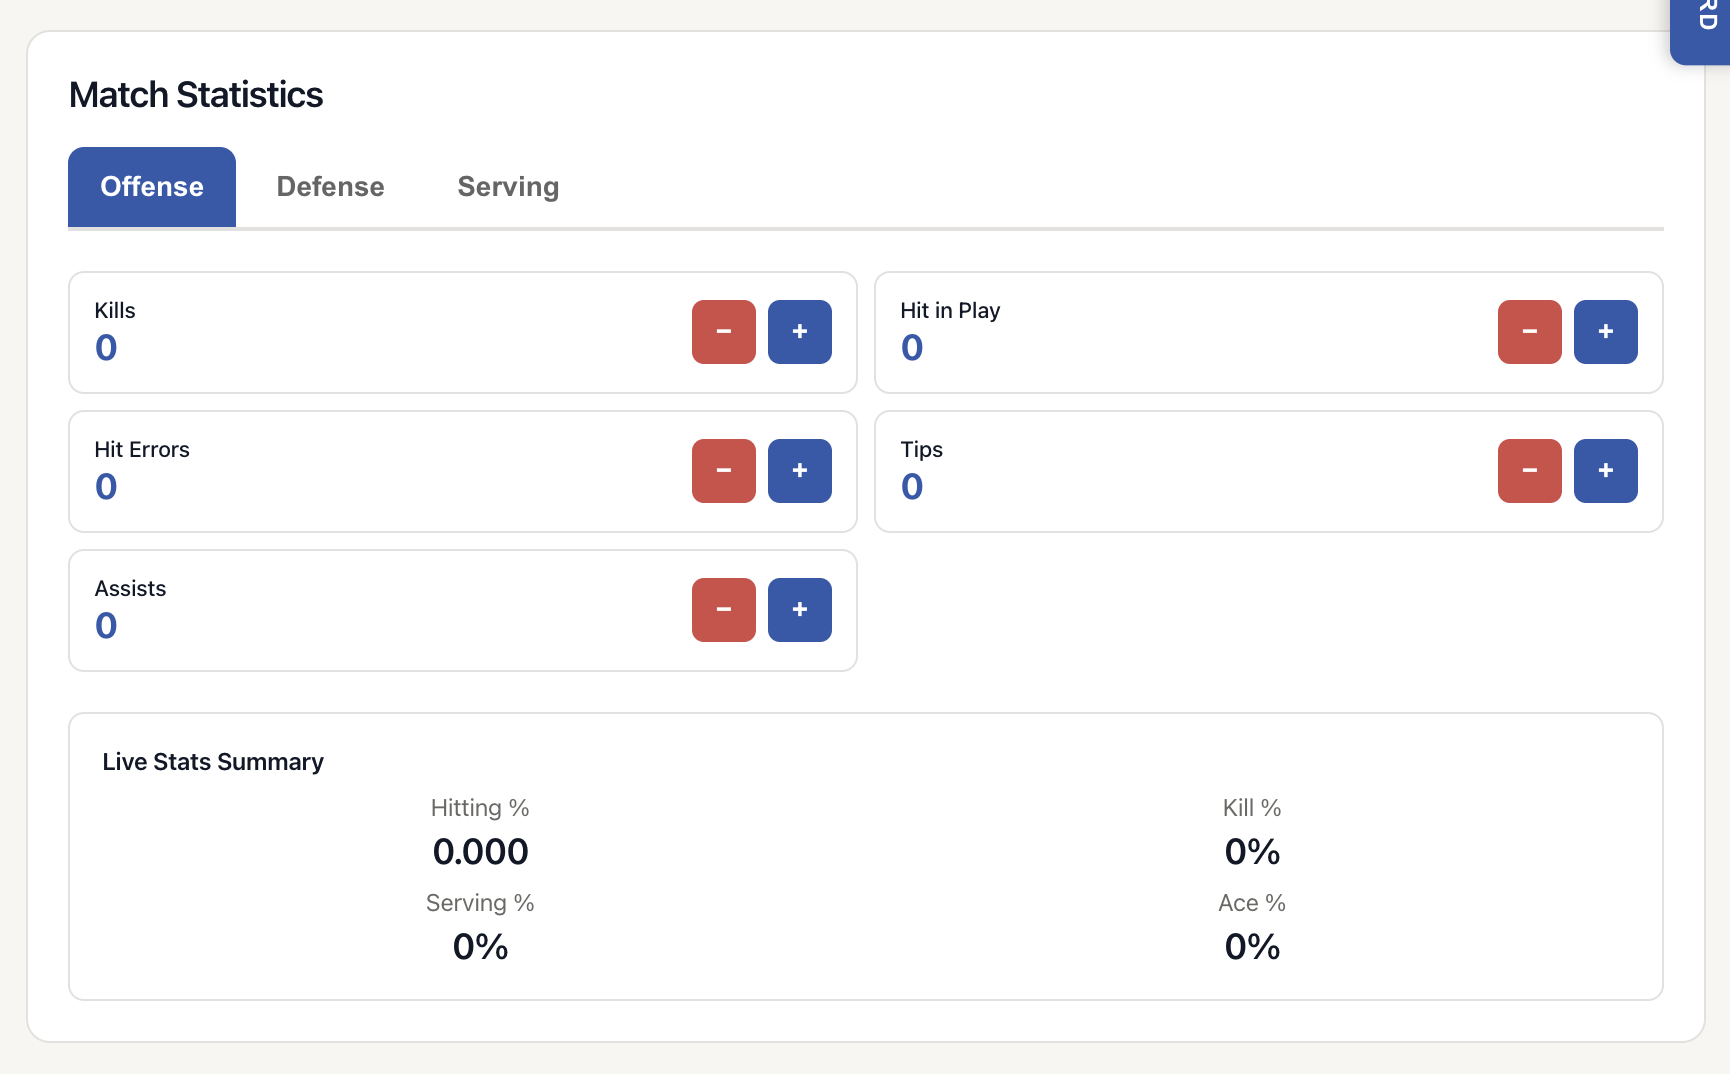1730x1074 pixels.
Task: Decrease the Kills count with minus
Action: 723,332
